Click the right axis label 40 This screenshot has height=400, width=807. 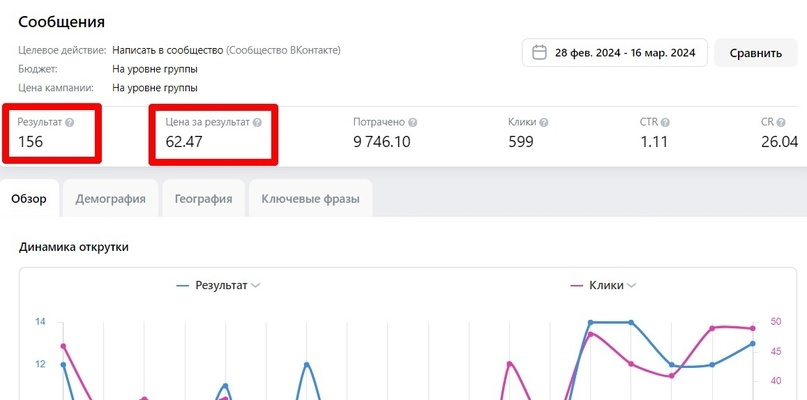tap(776, 381)
